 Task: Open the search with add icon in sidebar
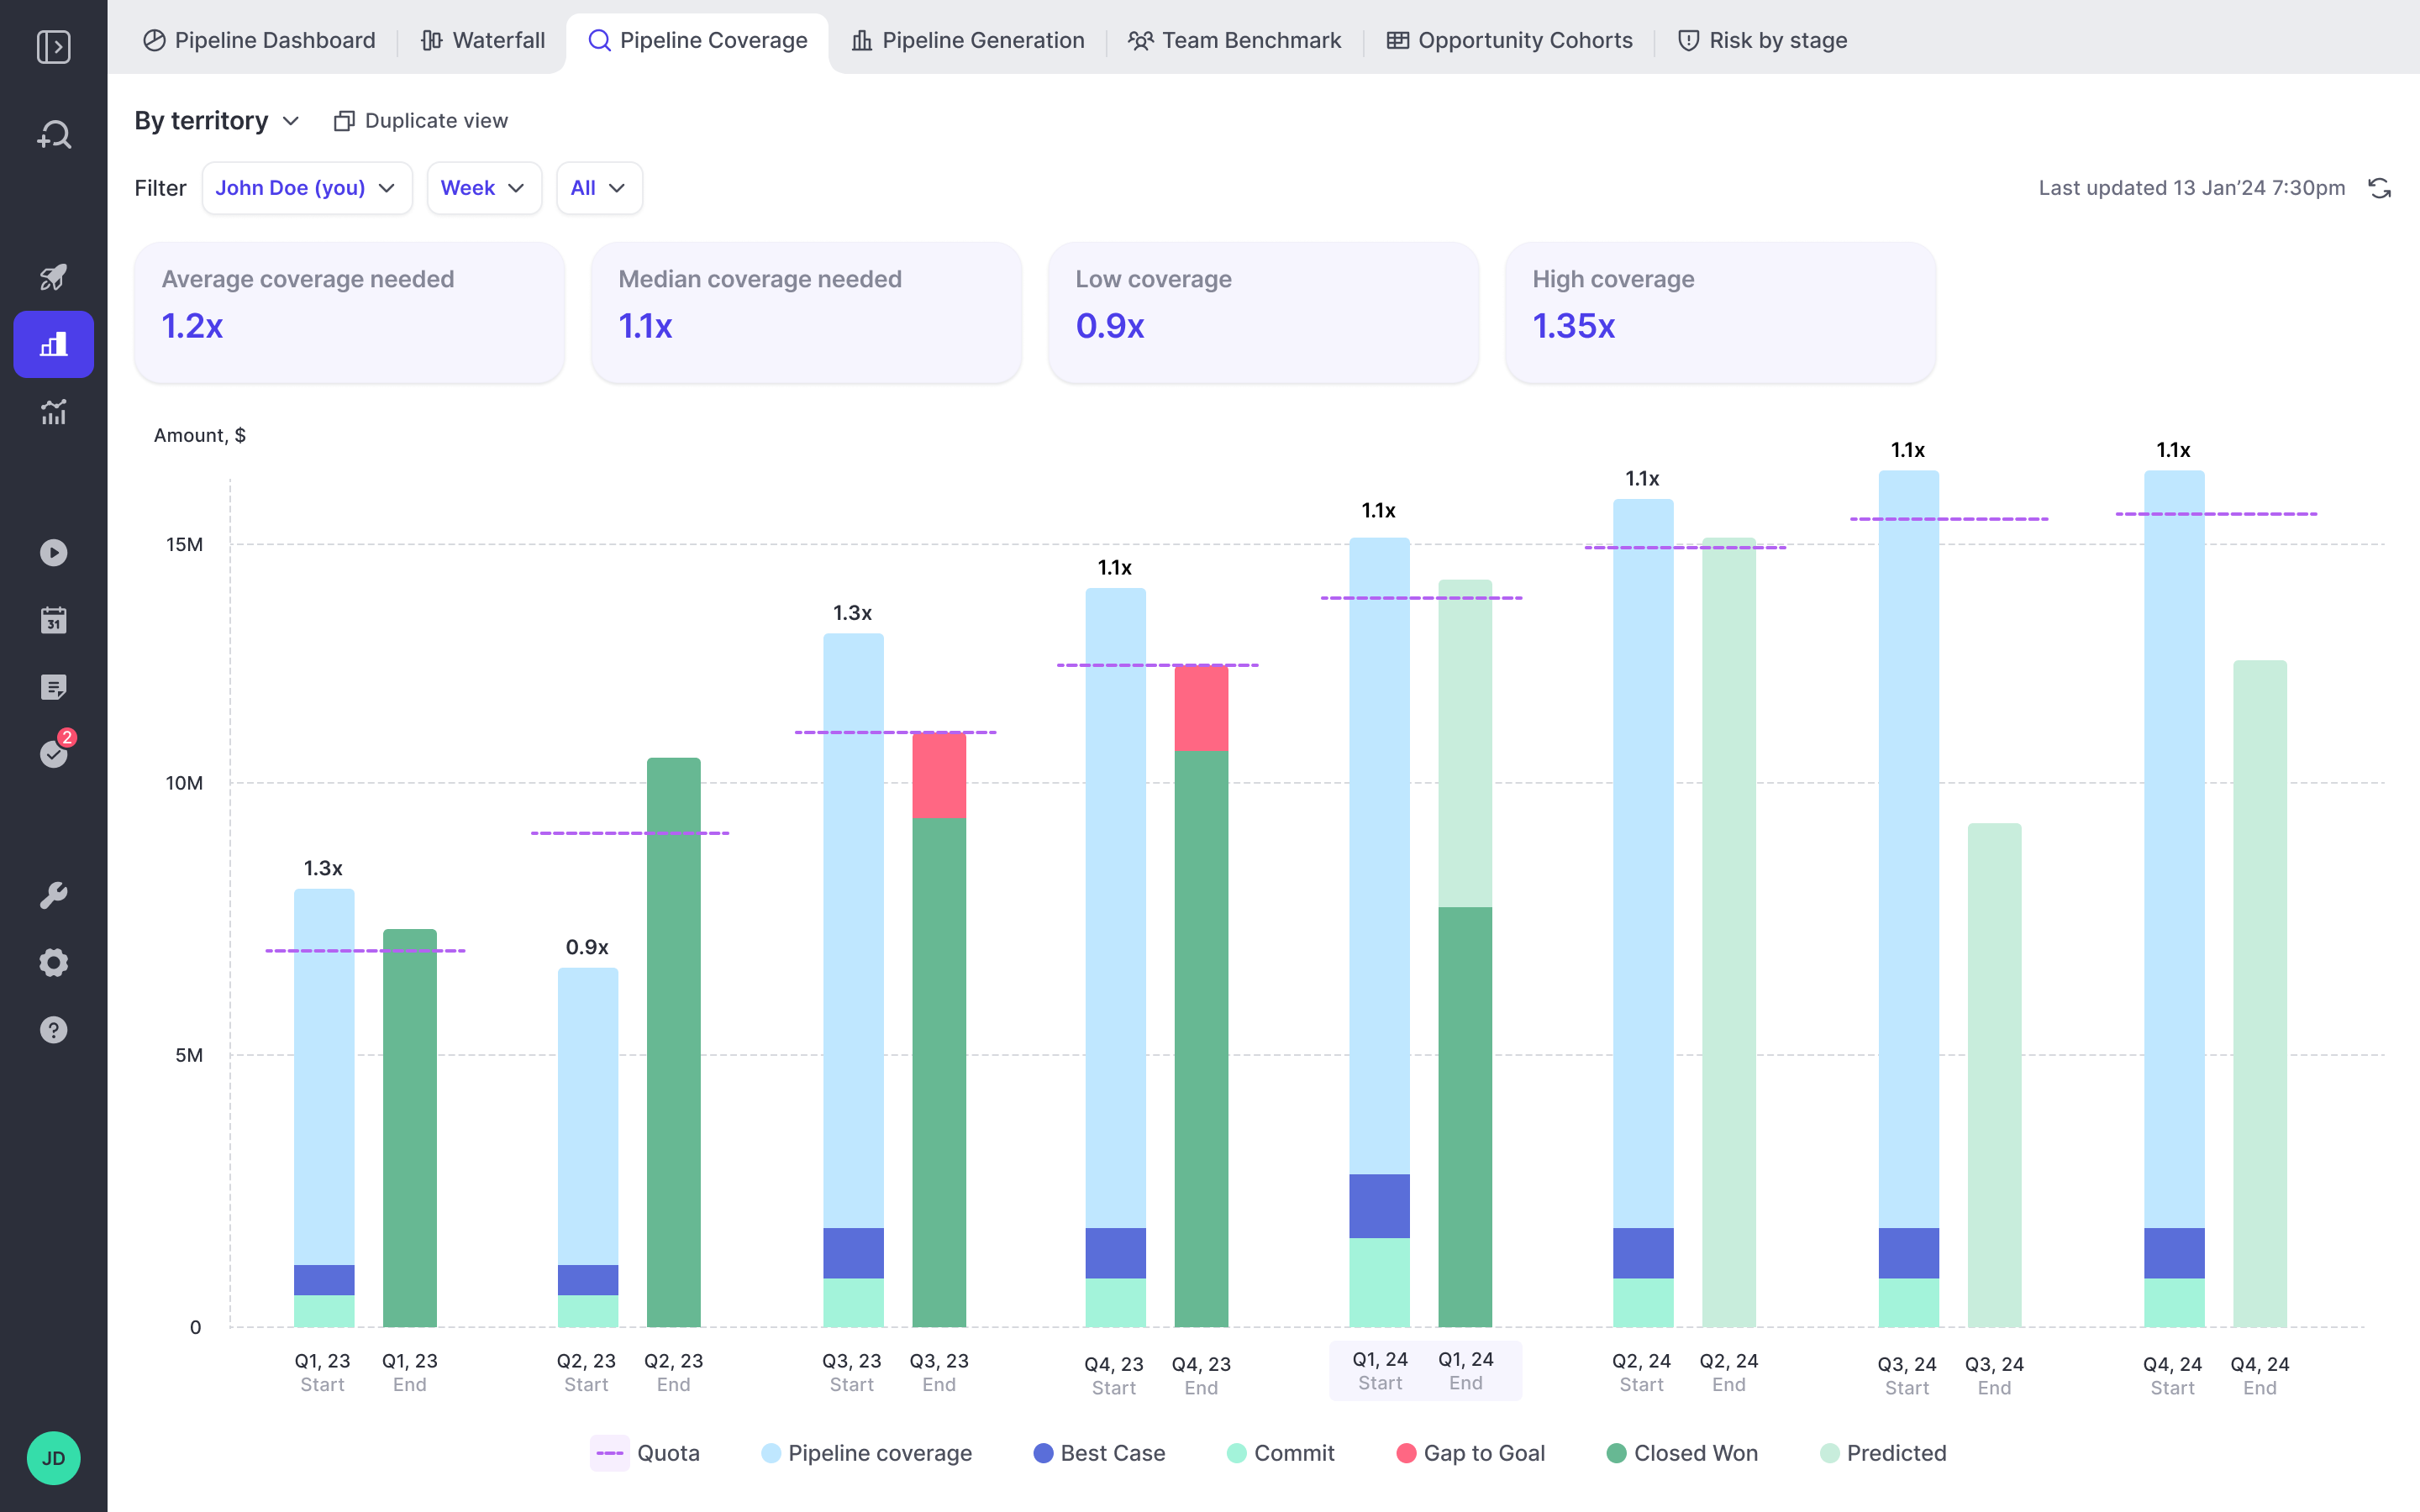pyautogui.click(x=53, y=134)
